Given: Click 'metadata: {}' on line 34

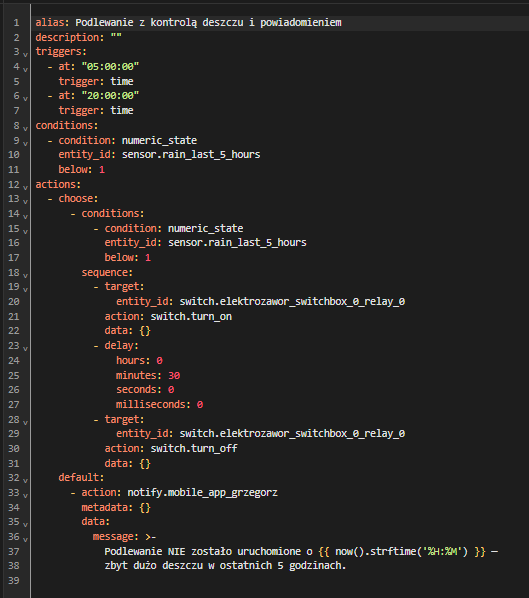Looking at the screenshot, I should tap(116, 507).
